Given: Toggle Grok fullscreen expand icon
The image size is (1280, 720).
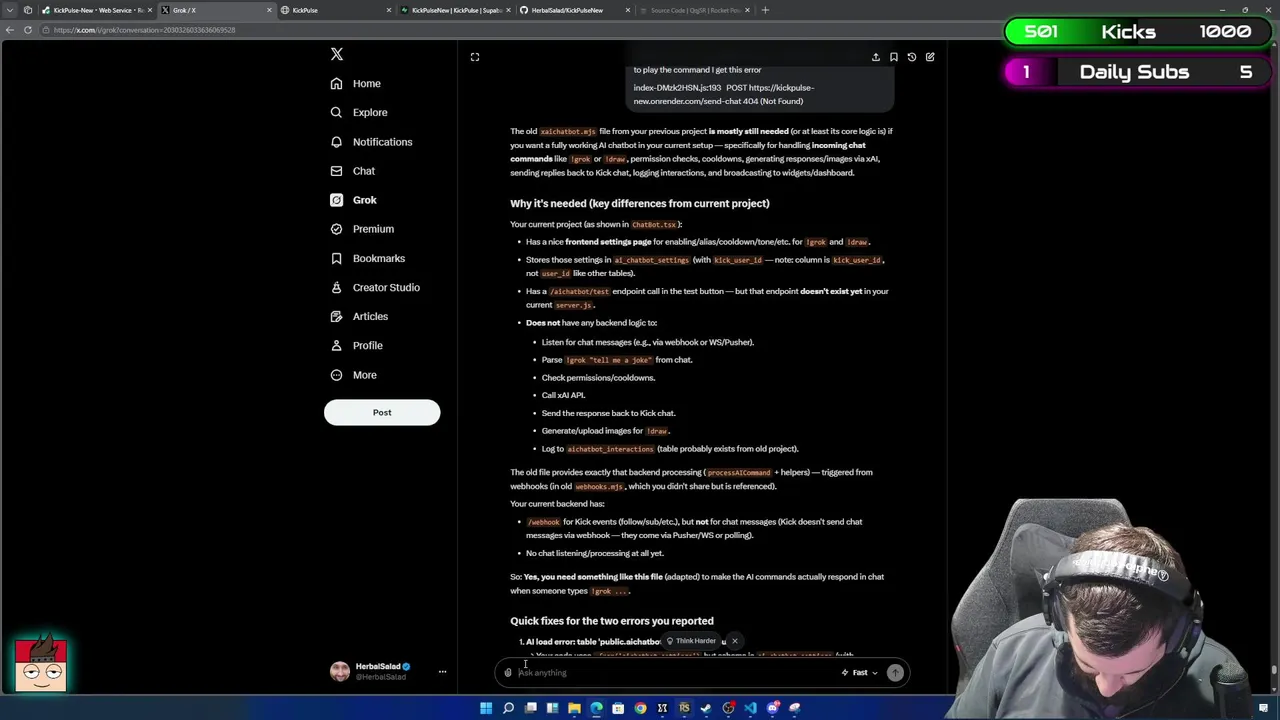Looking at the screenshot, I should click(475, 57).
